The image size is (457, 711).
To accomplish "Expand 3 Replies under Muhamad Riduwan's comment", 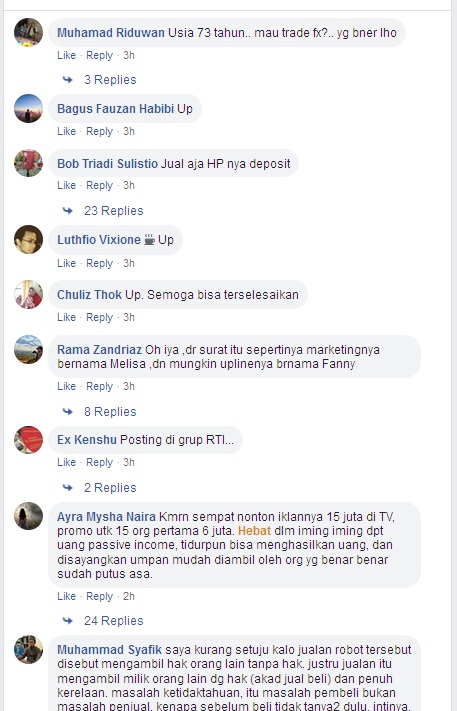I will pyautogui.click(x=110, y=80).
